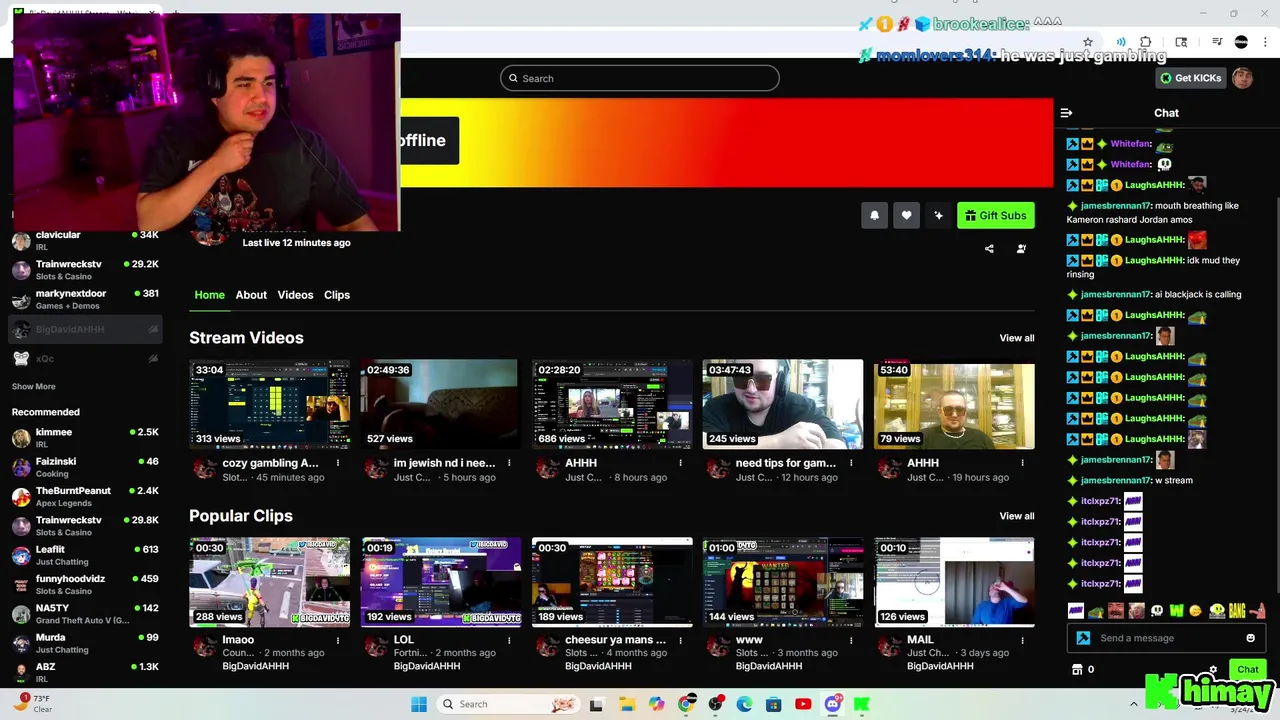Image resolution: width=1280 pixels, height=720 pixels.
Task: Open TheBurntPeanut recommended channel
Action: (85, 497)
